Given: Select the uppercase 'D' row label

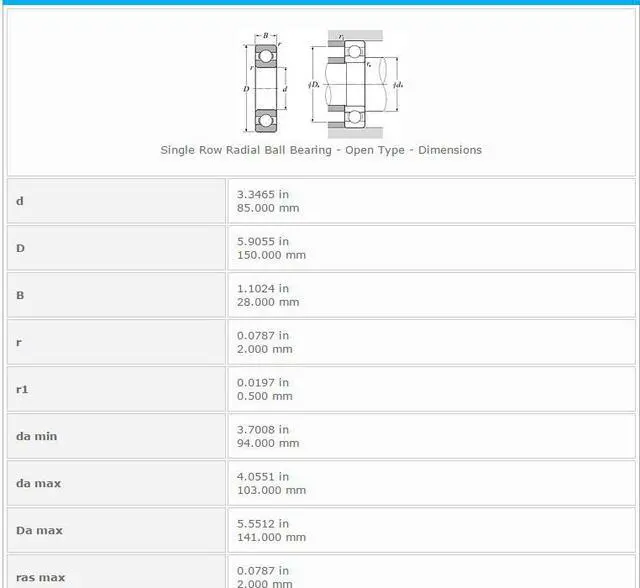Looking at the screenshot, I should (21, 248).
